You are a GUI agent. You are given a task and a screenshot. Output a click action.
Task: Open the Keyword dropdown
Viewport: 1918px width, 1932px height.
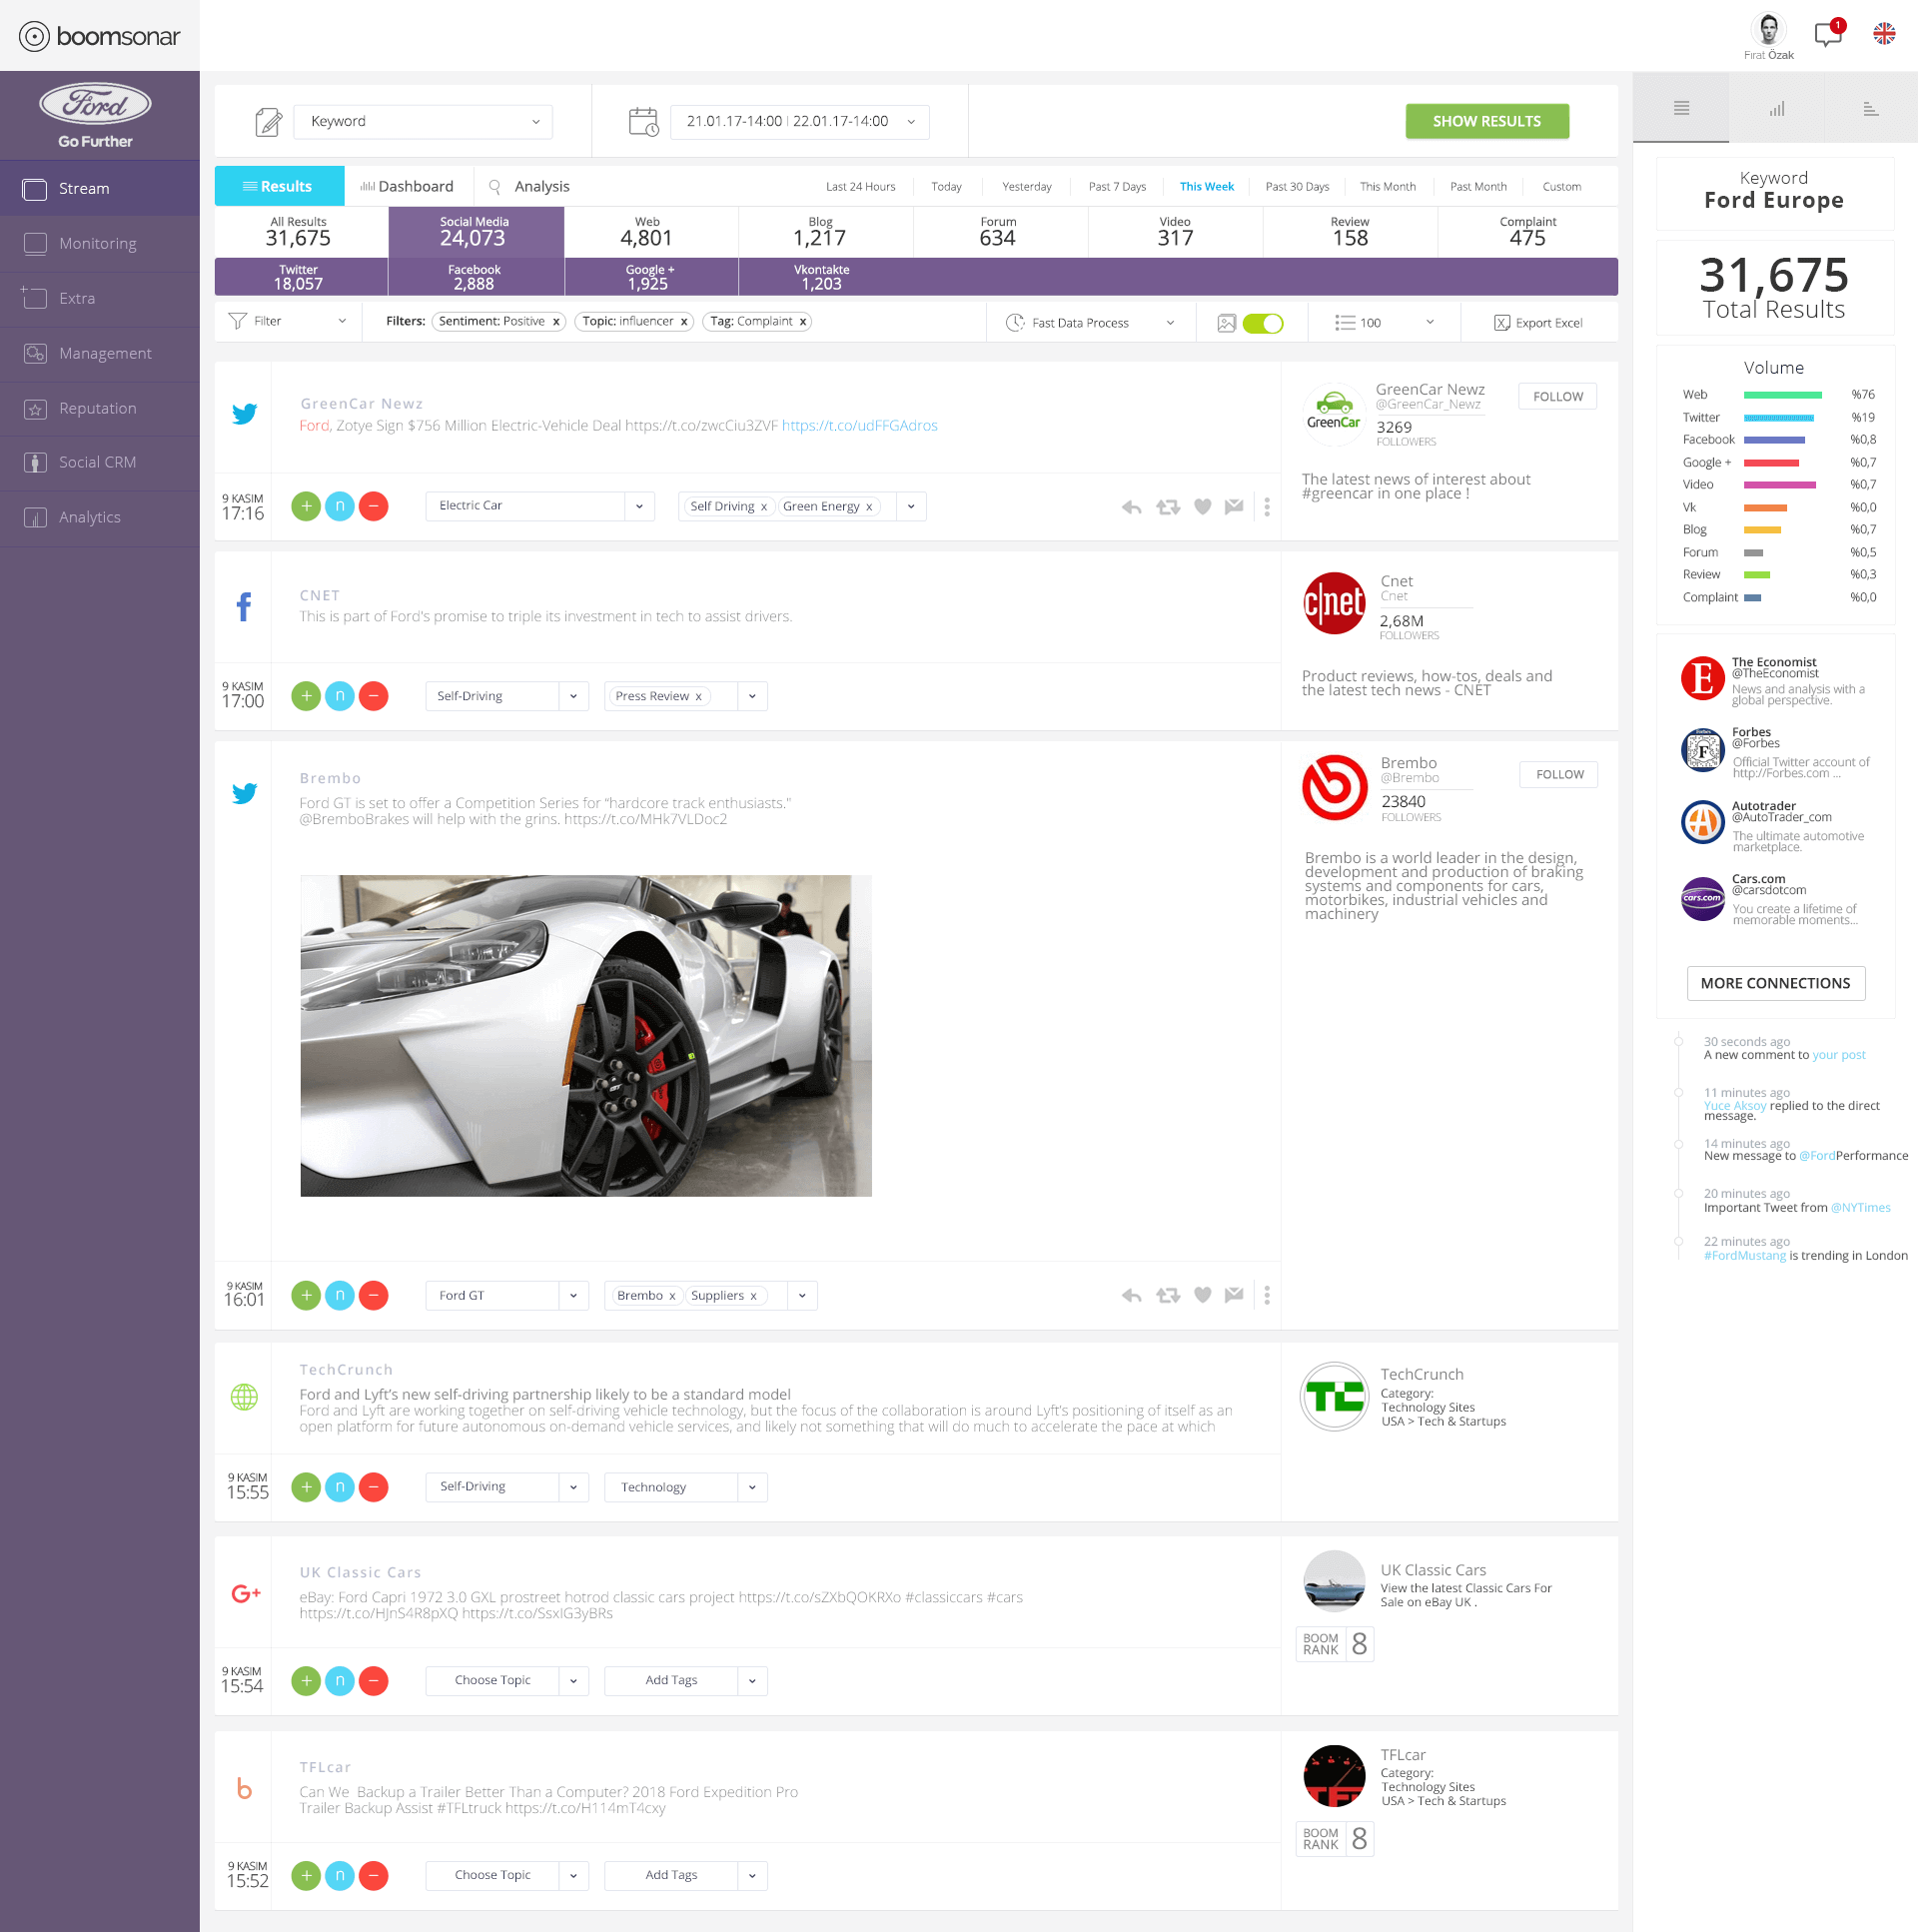point(423,122)
